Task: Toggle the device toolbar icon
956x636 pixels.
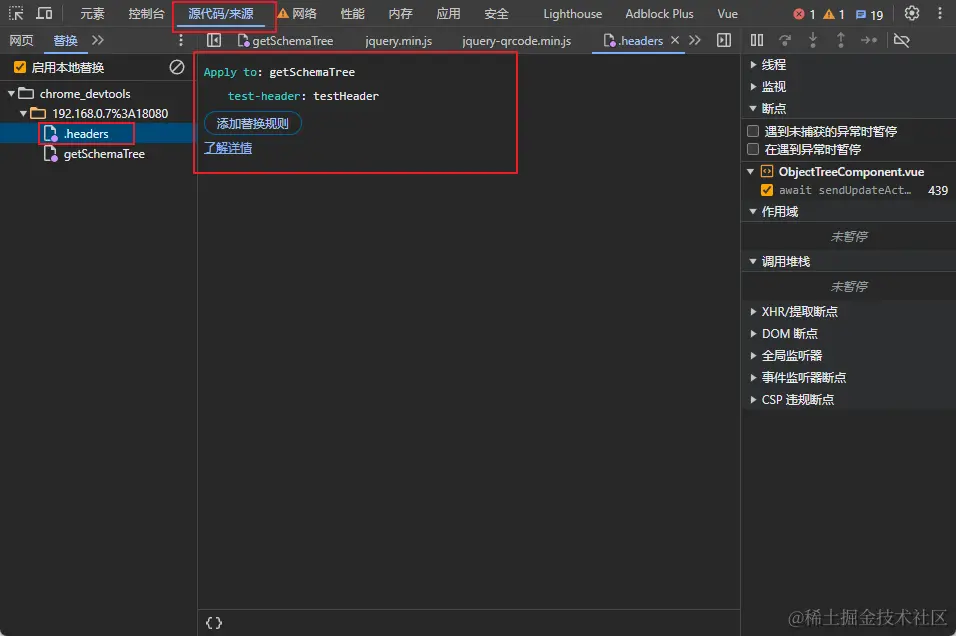Action: click(45, 14)
